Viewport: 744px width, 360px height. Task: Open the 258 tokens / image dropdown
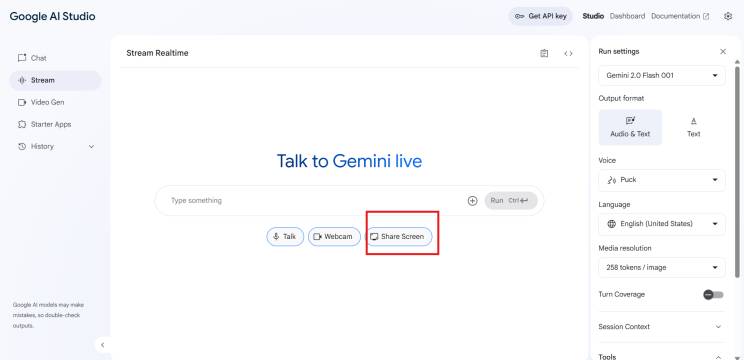(x=662, y=268)
